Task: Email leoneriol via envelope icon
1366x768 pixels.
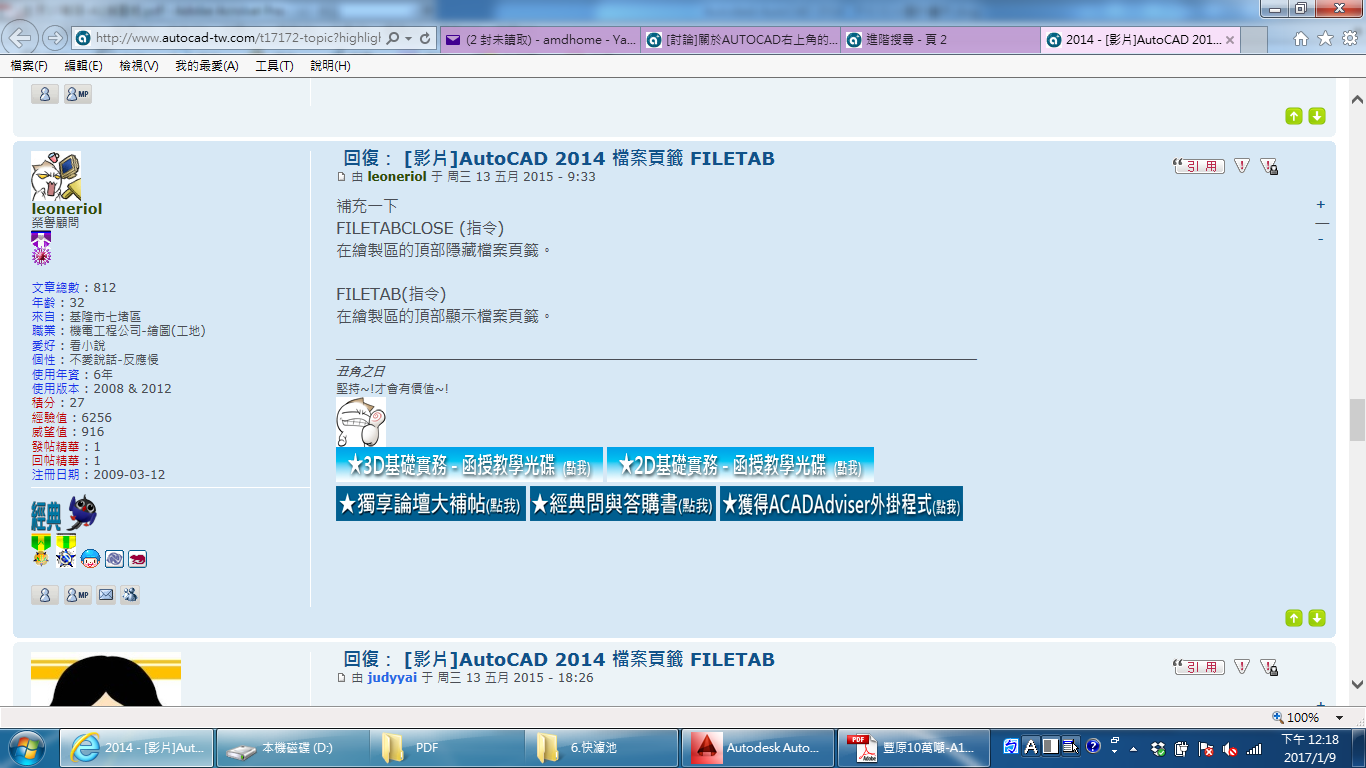Action: coord(105,595)
